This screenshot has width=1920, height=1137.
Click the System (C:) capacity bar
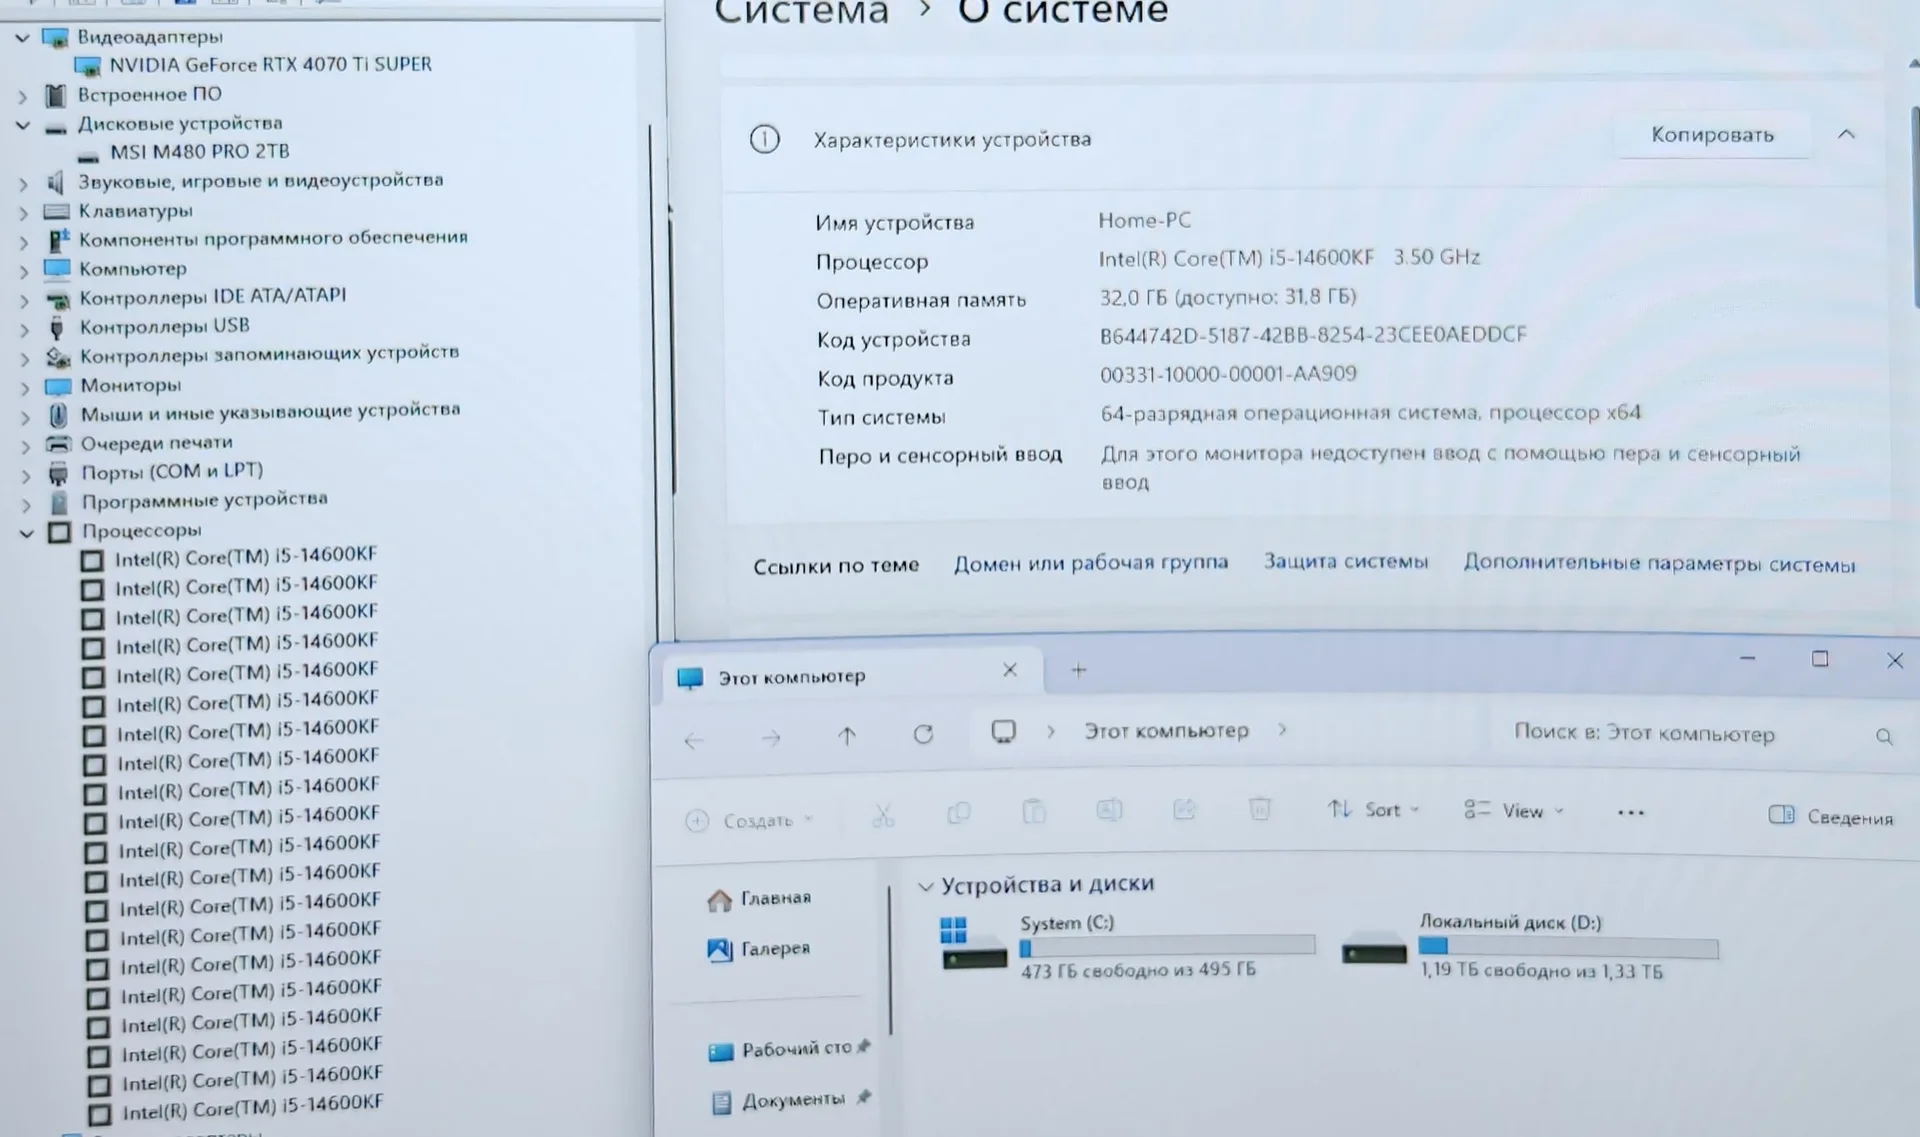point(1167,946)
